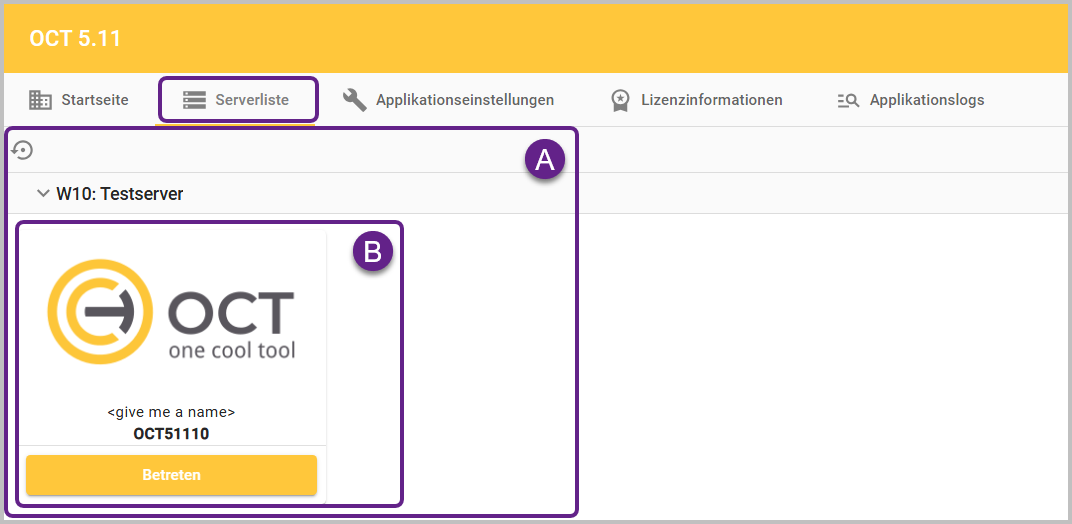Refresh the server list with the reload icon
The image size is (1072, 524).
point(22,150)
